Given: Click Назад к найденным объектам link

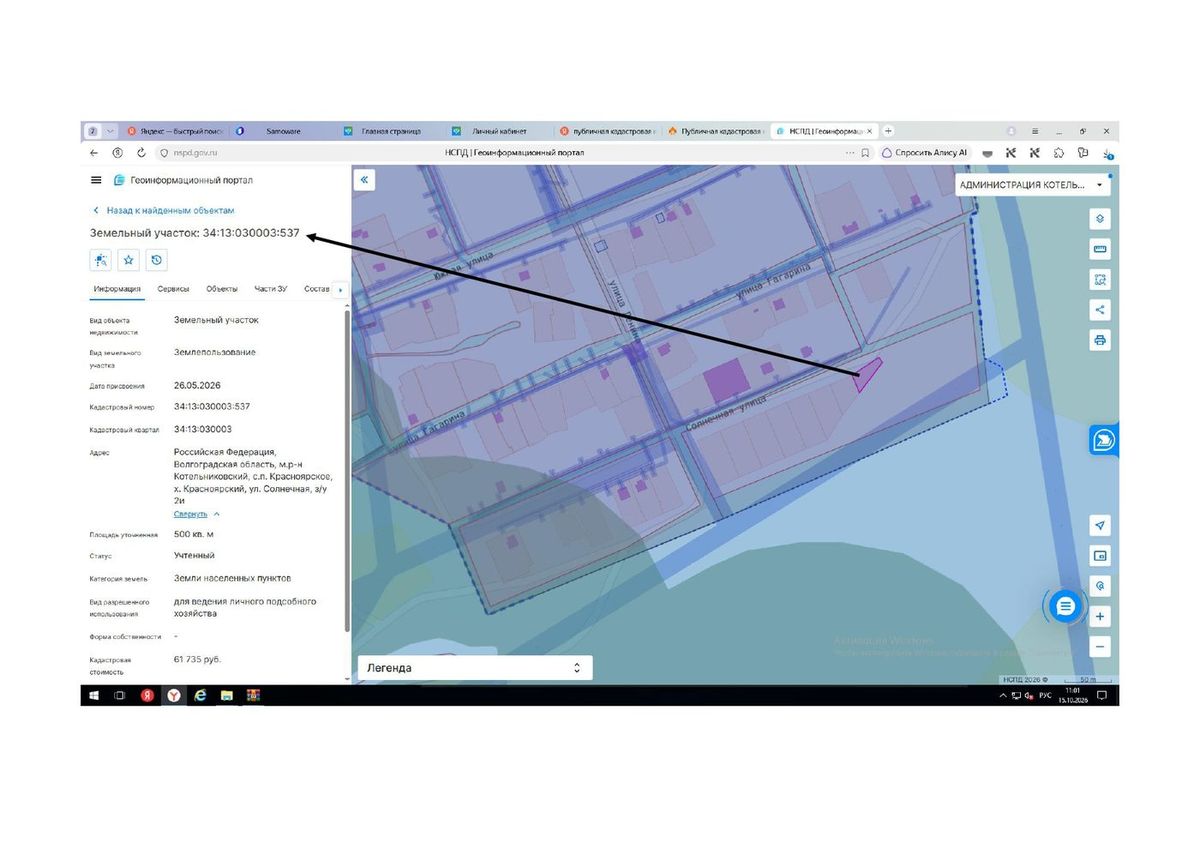Looking at the screenshot, I should pyautogui.click(x=163, y=211).
